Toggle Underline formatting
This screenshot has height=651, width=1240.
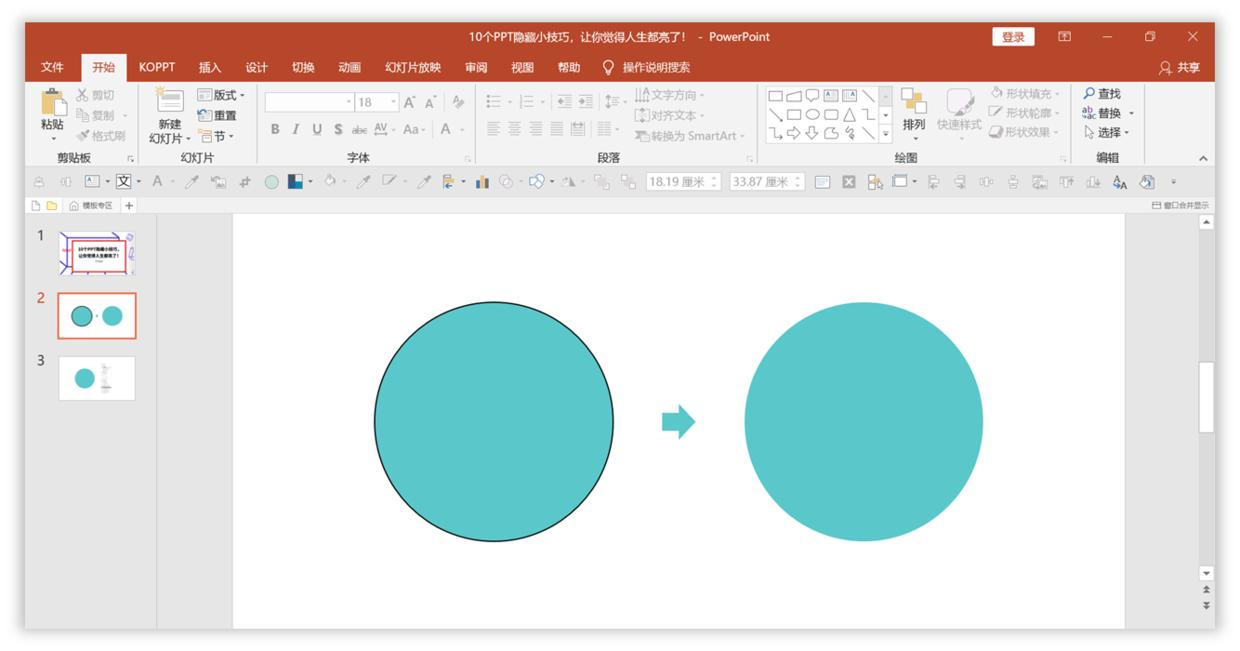click(x=317, y=129)
